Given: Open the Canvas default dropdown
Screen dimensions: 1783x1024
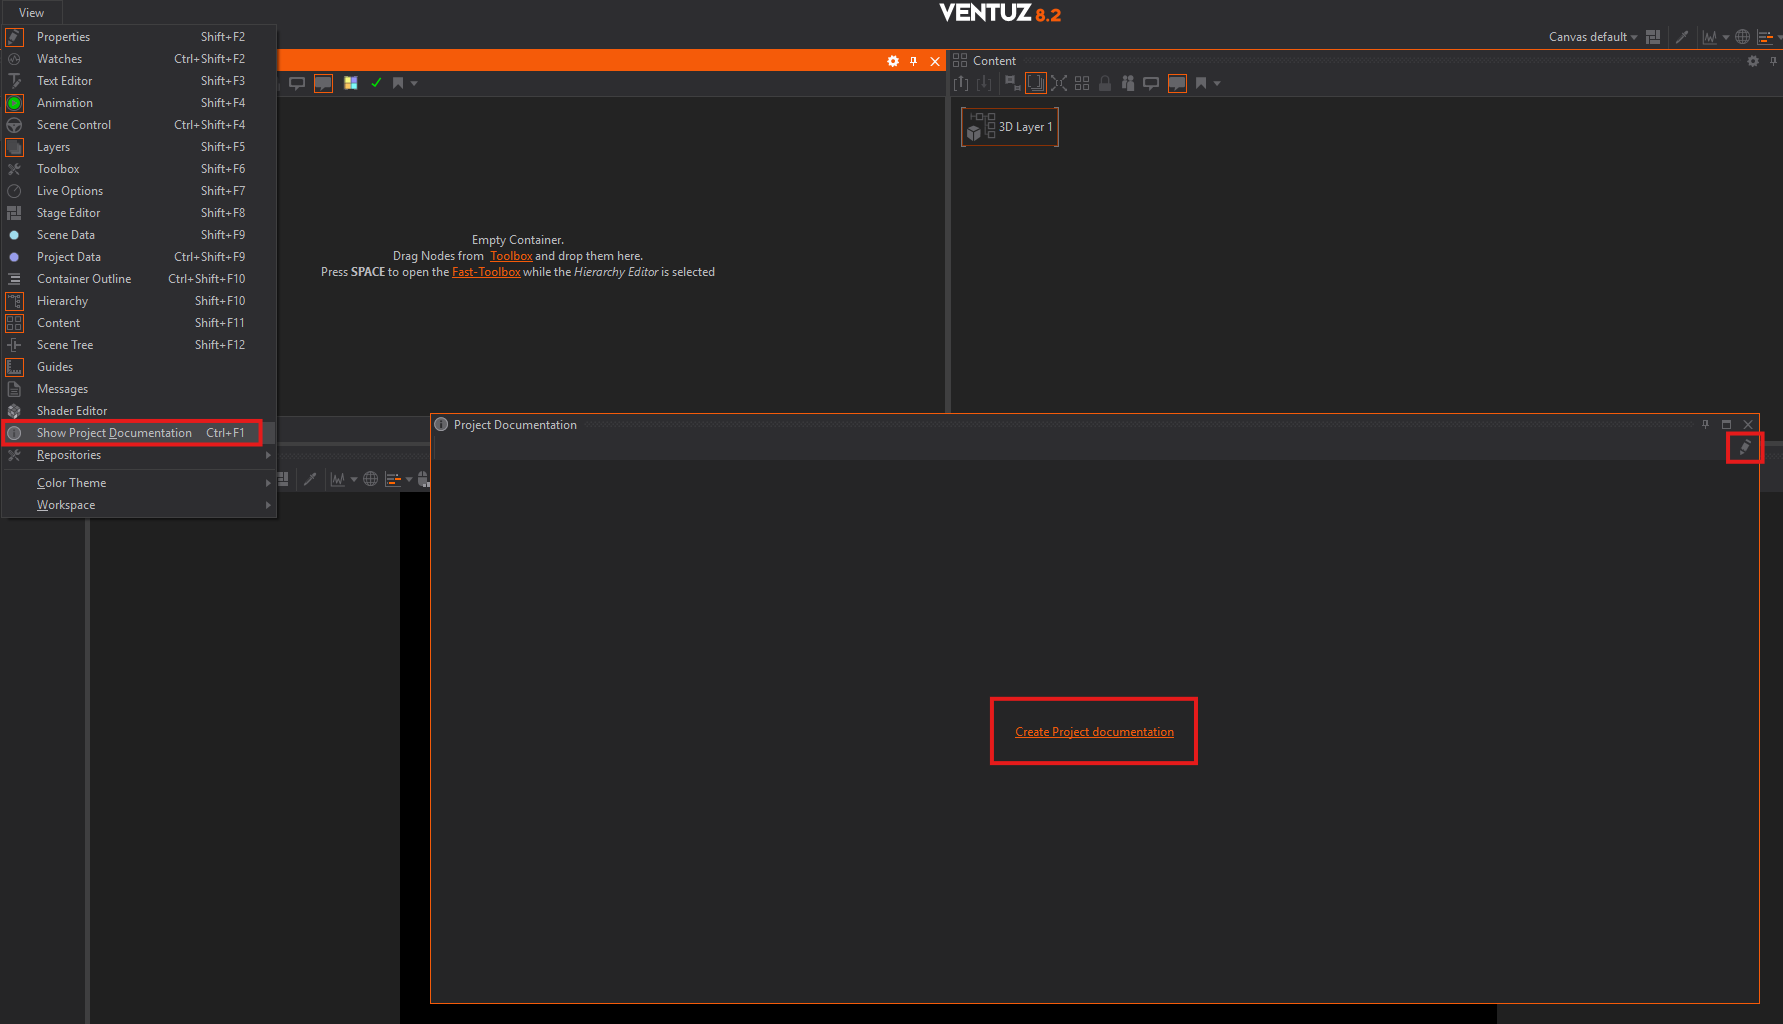Looking at the screenshot, I should 1592,37.
